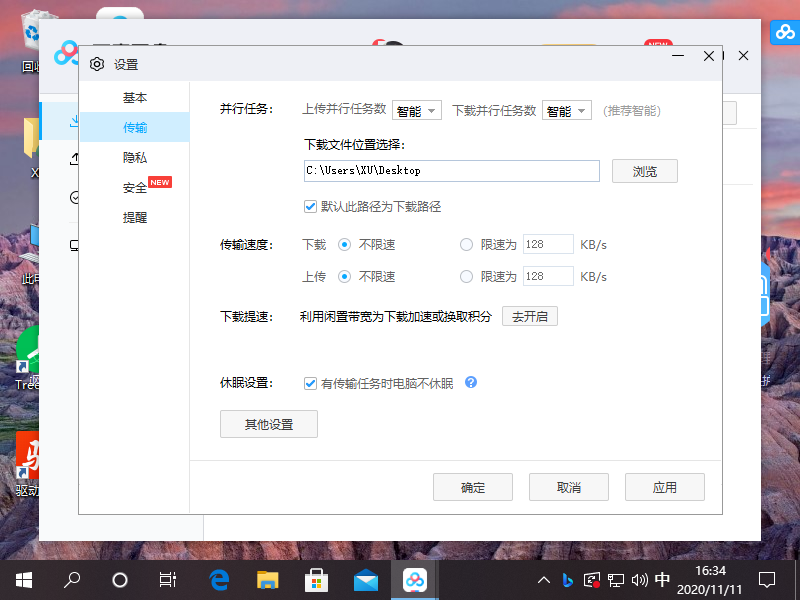Screen dimensions: 800x600
Task: Click the Windows Start button
Action: point(23,579)
